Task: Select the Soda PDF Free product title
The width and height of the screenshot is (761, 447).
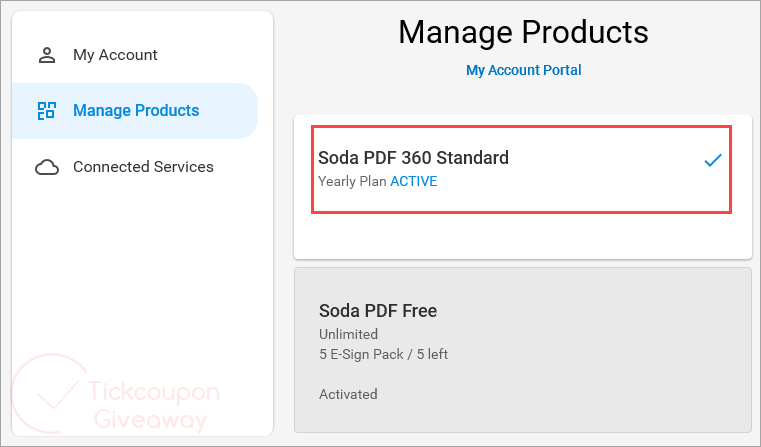Action: point(378,311)
